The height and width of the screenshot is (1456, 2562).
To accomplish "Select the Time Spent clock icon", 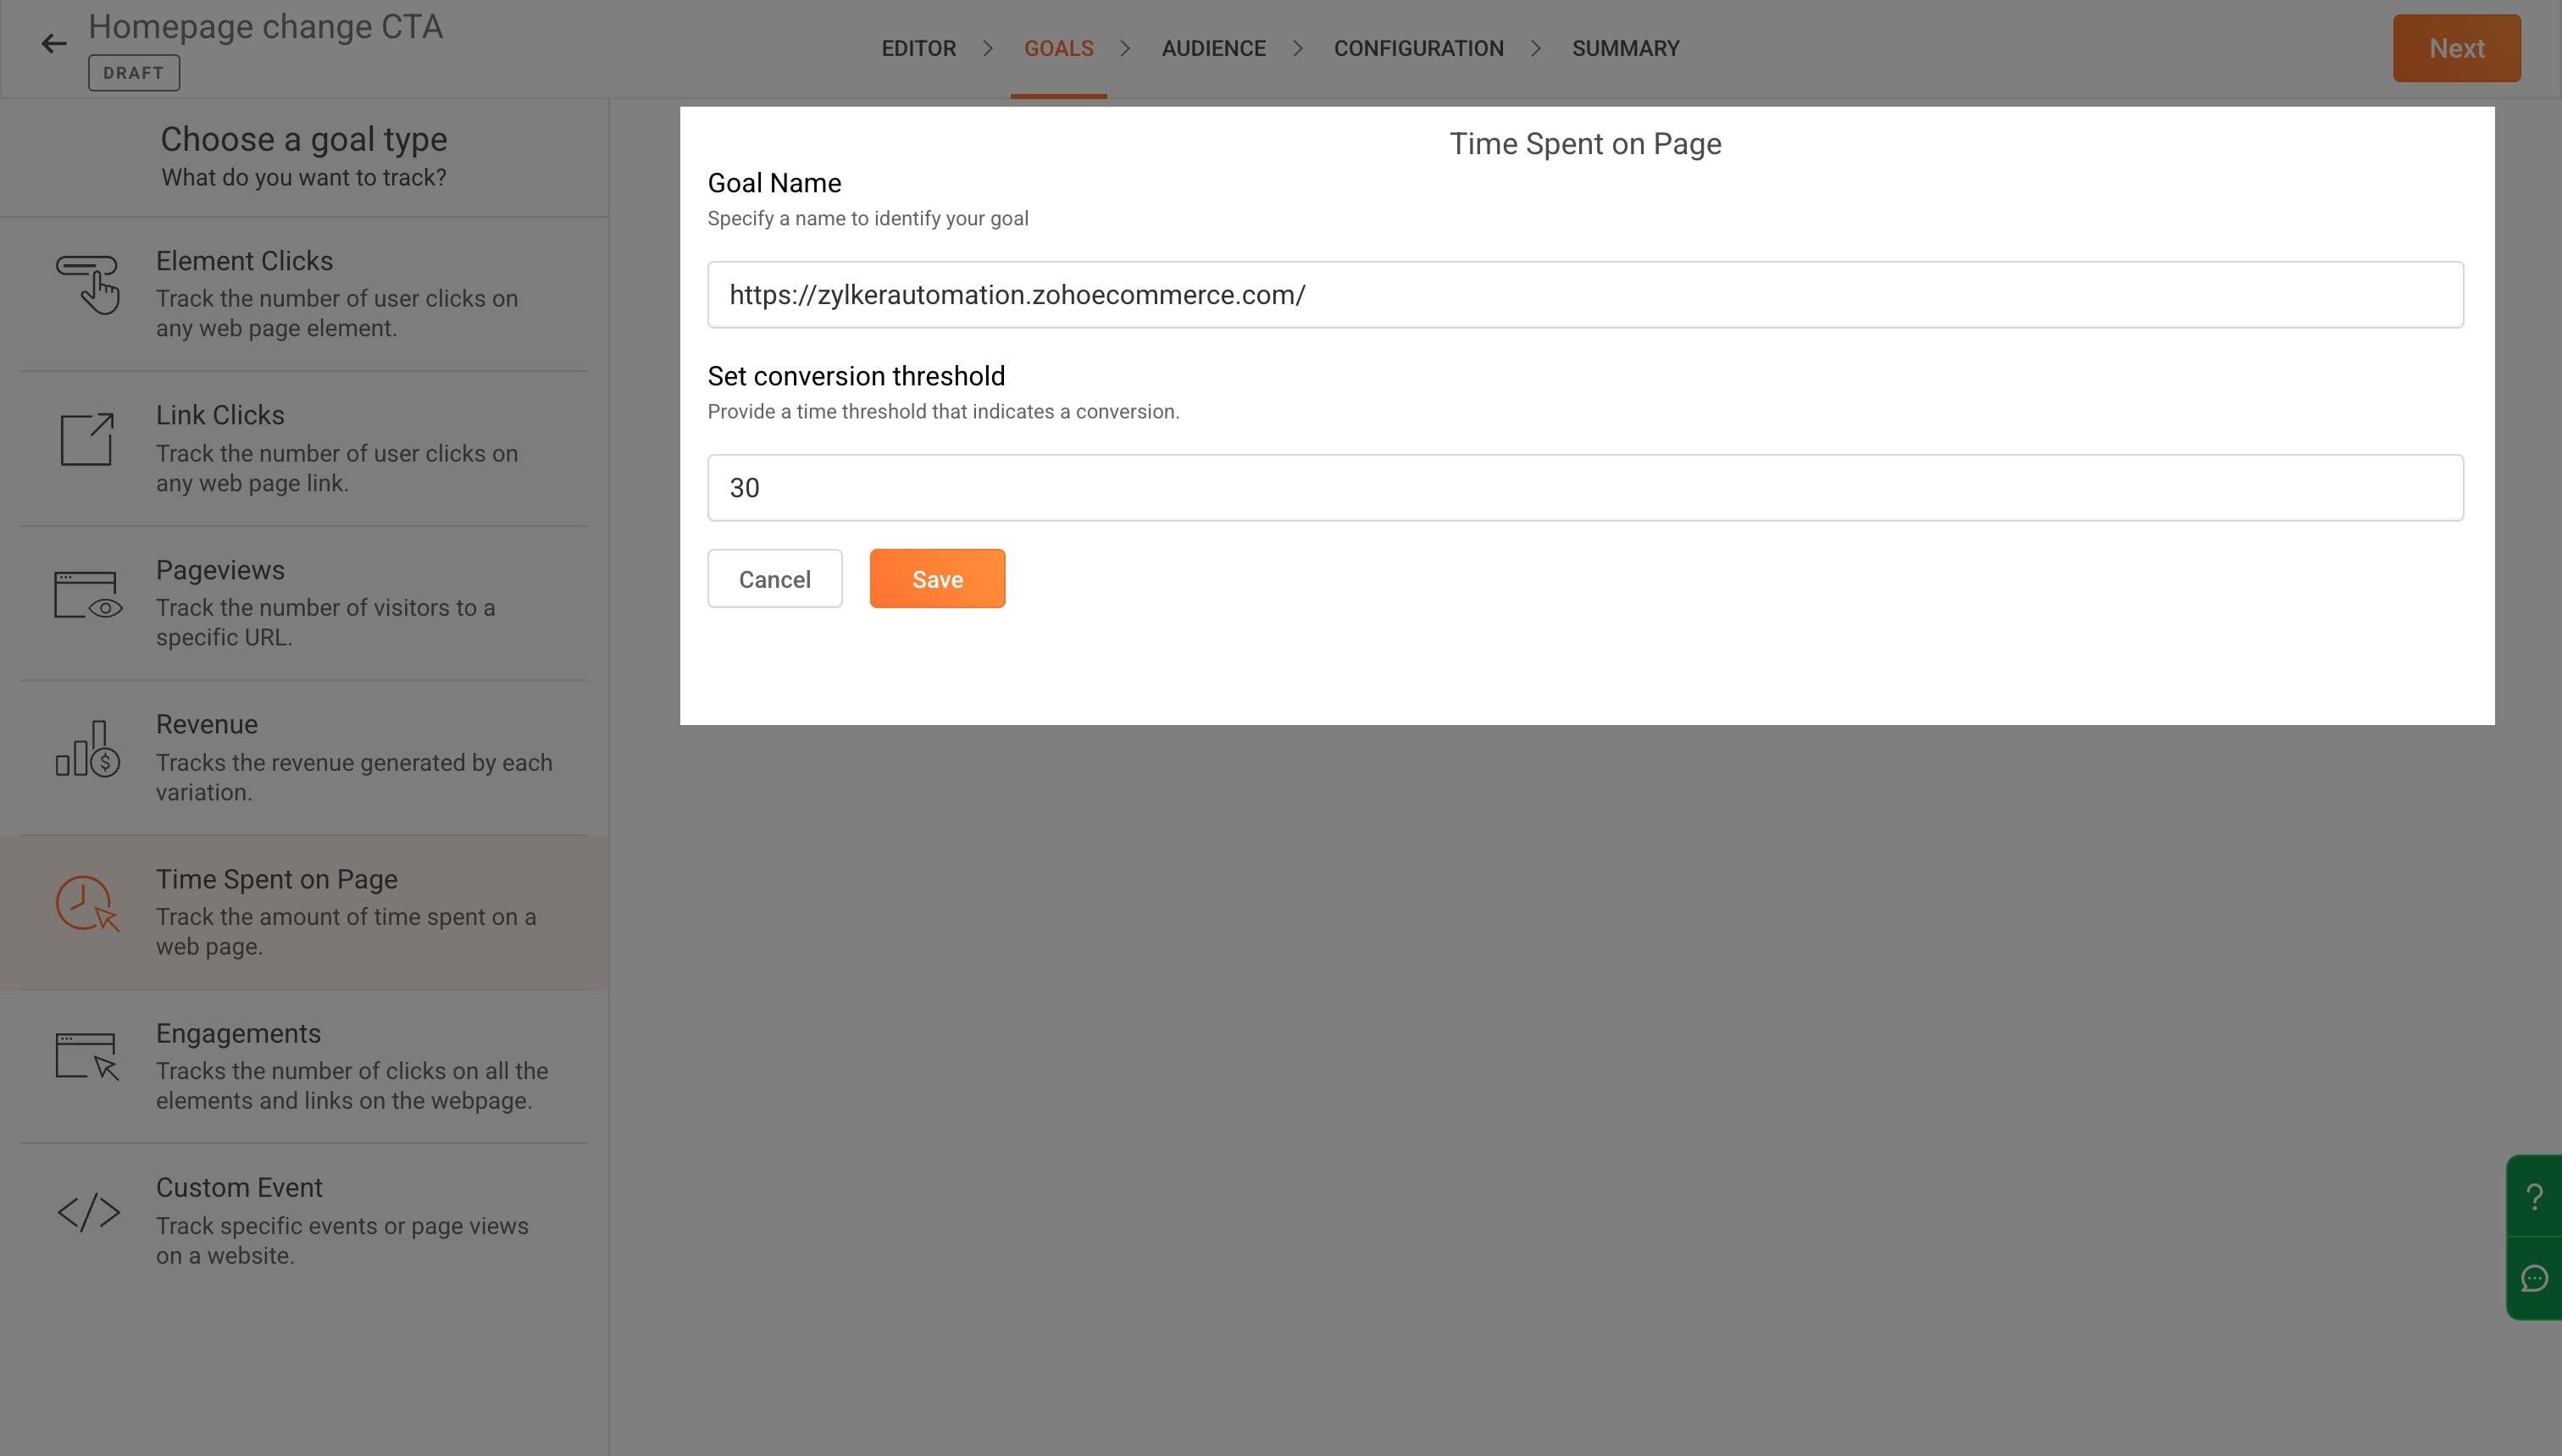I will (88, 904).
